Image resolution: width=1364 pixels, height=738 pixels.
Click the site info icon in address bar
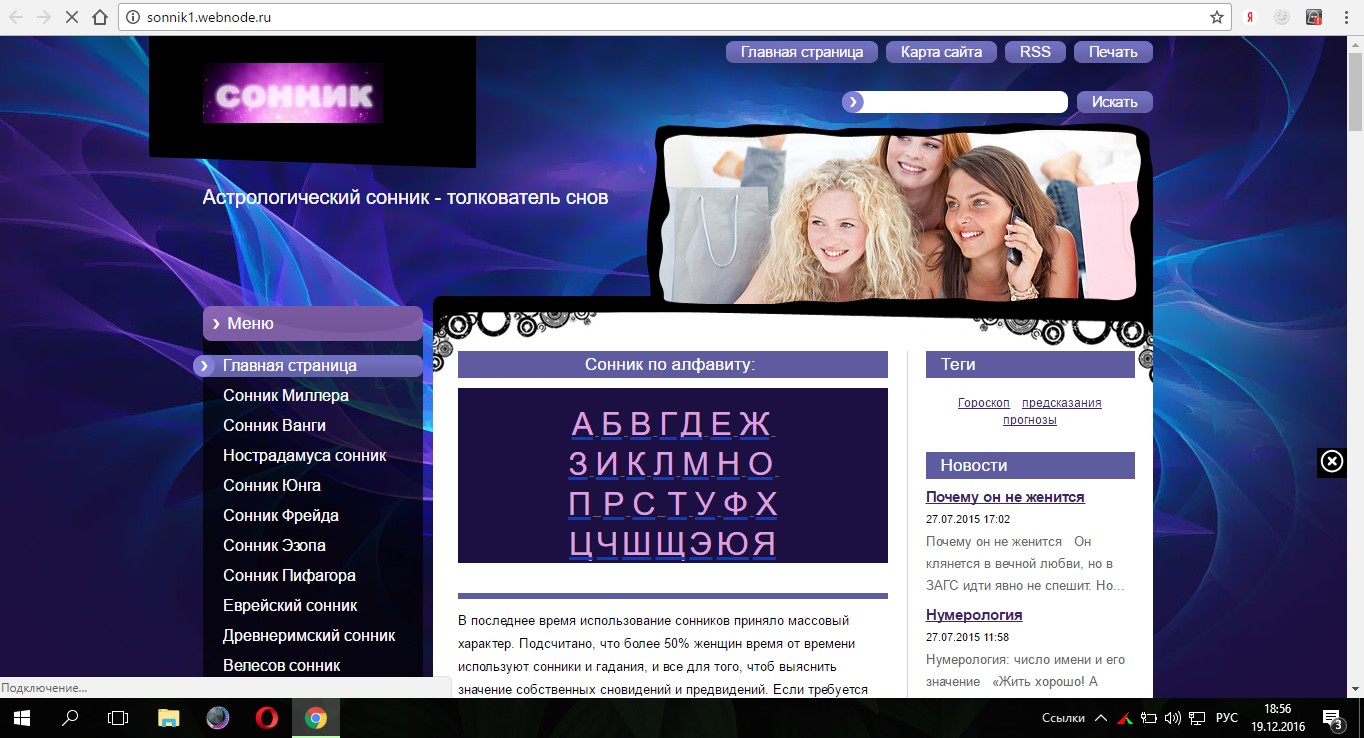click(x=133, y=17)
